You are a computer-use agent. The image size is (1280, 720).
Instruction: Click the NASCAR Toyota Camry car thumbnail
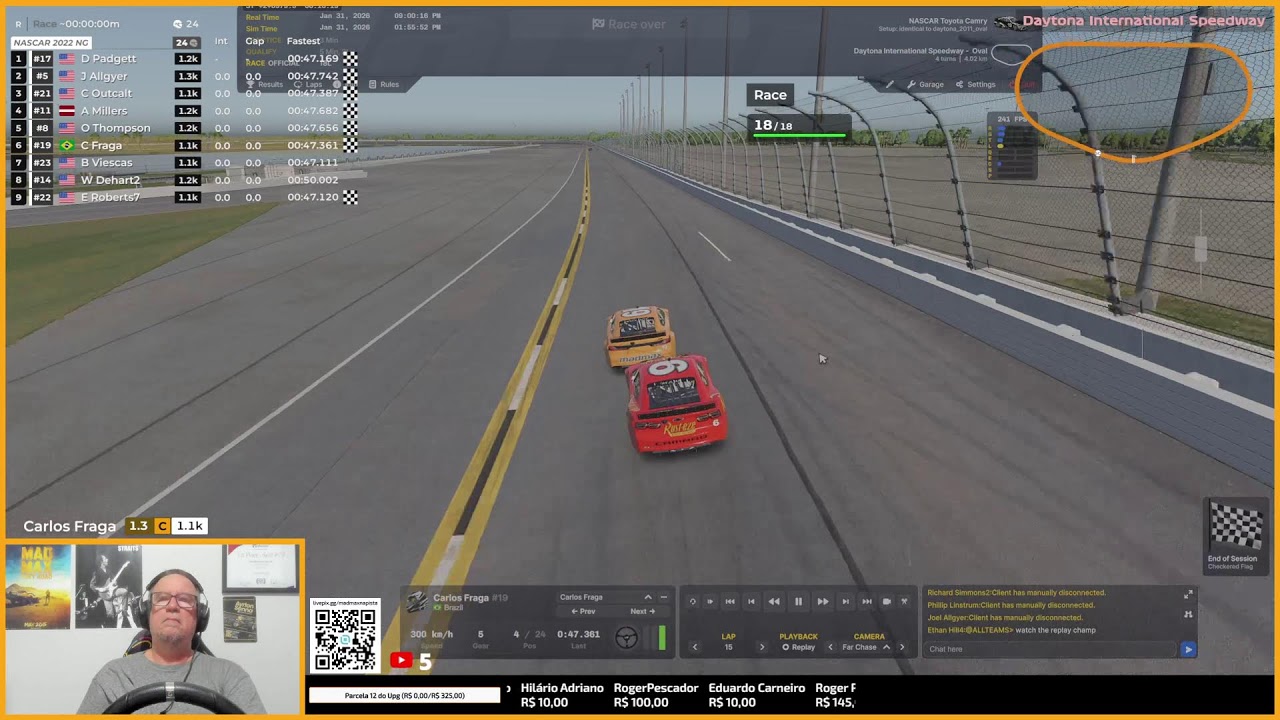click(1008, 22)
